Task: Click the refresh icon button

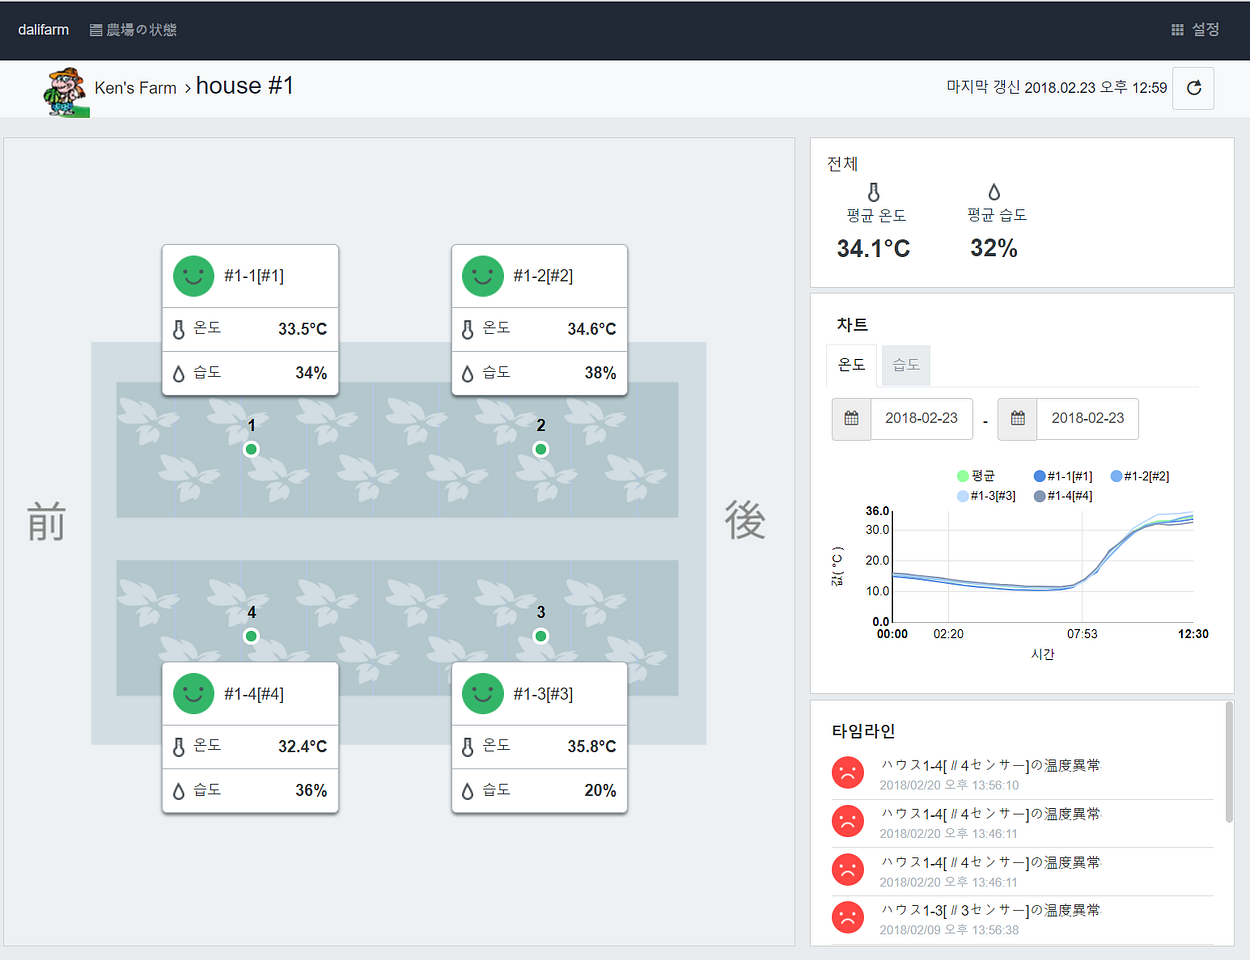Action: (1193, 88)
